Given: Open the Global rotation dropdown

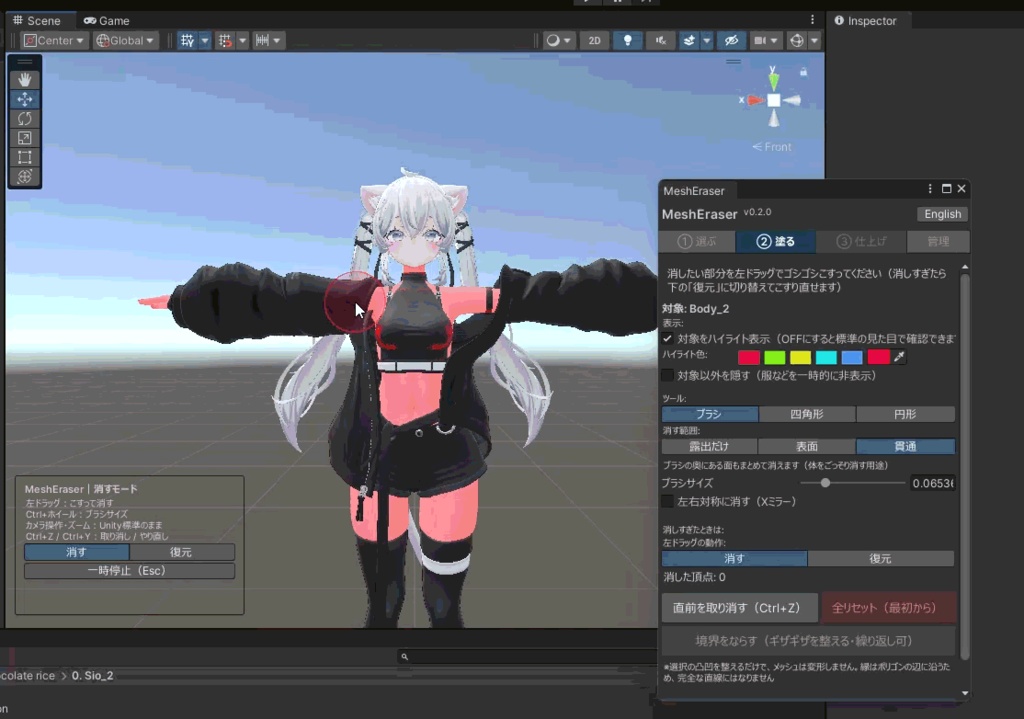Looking at the screenshot, I should [x=125, y=40].
